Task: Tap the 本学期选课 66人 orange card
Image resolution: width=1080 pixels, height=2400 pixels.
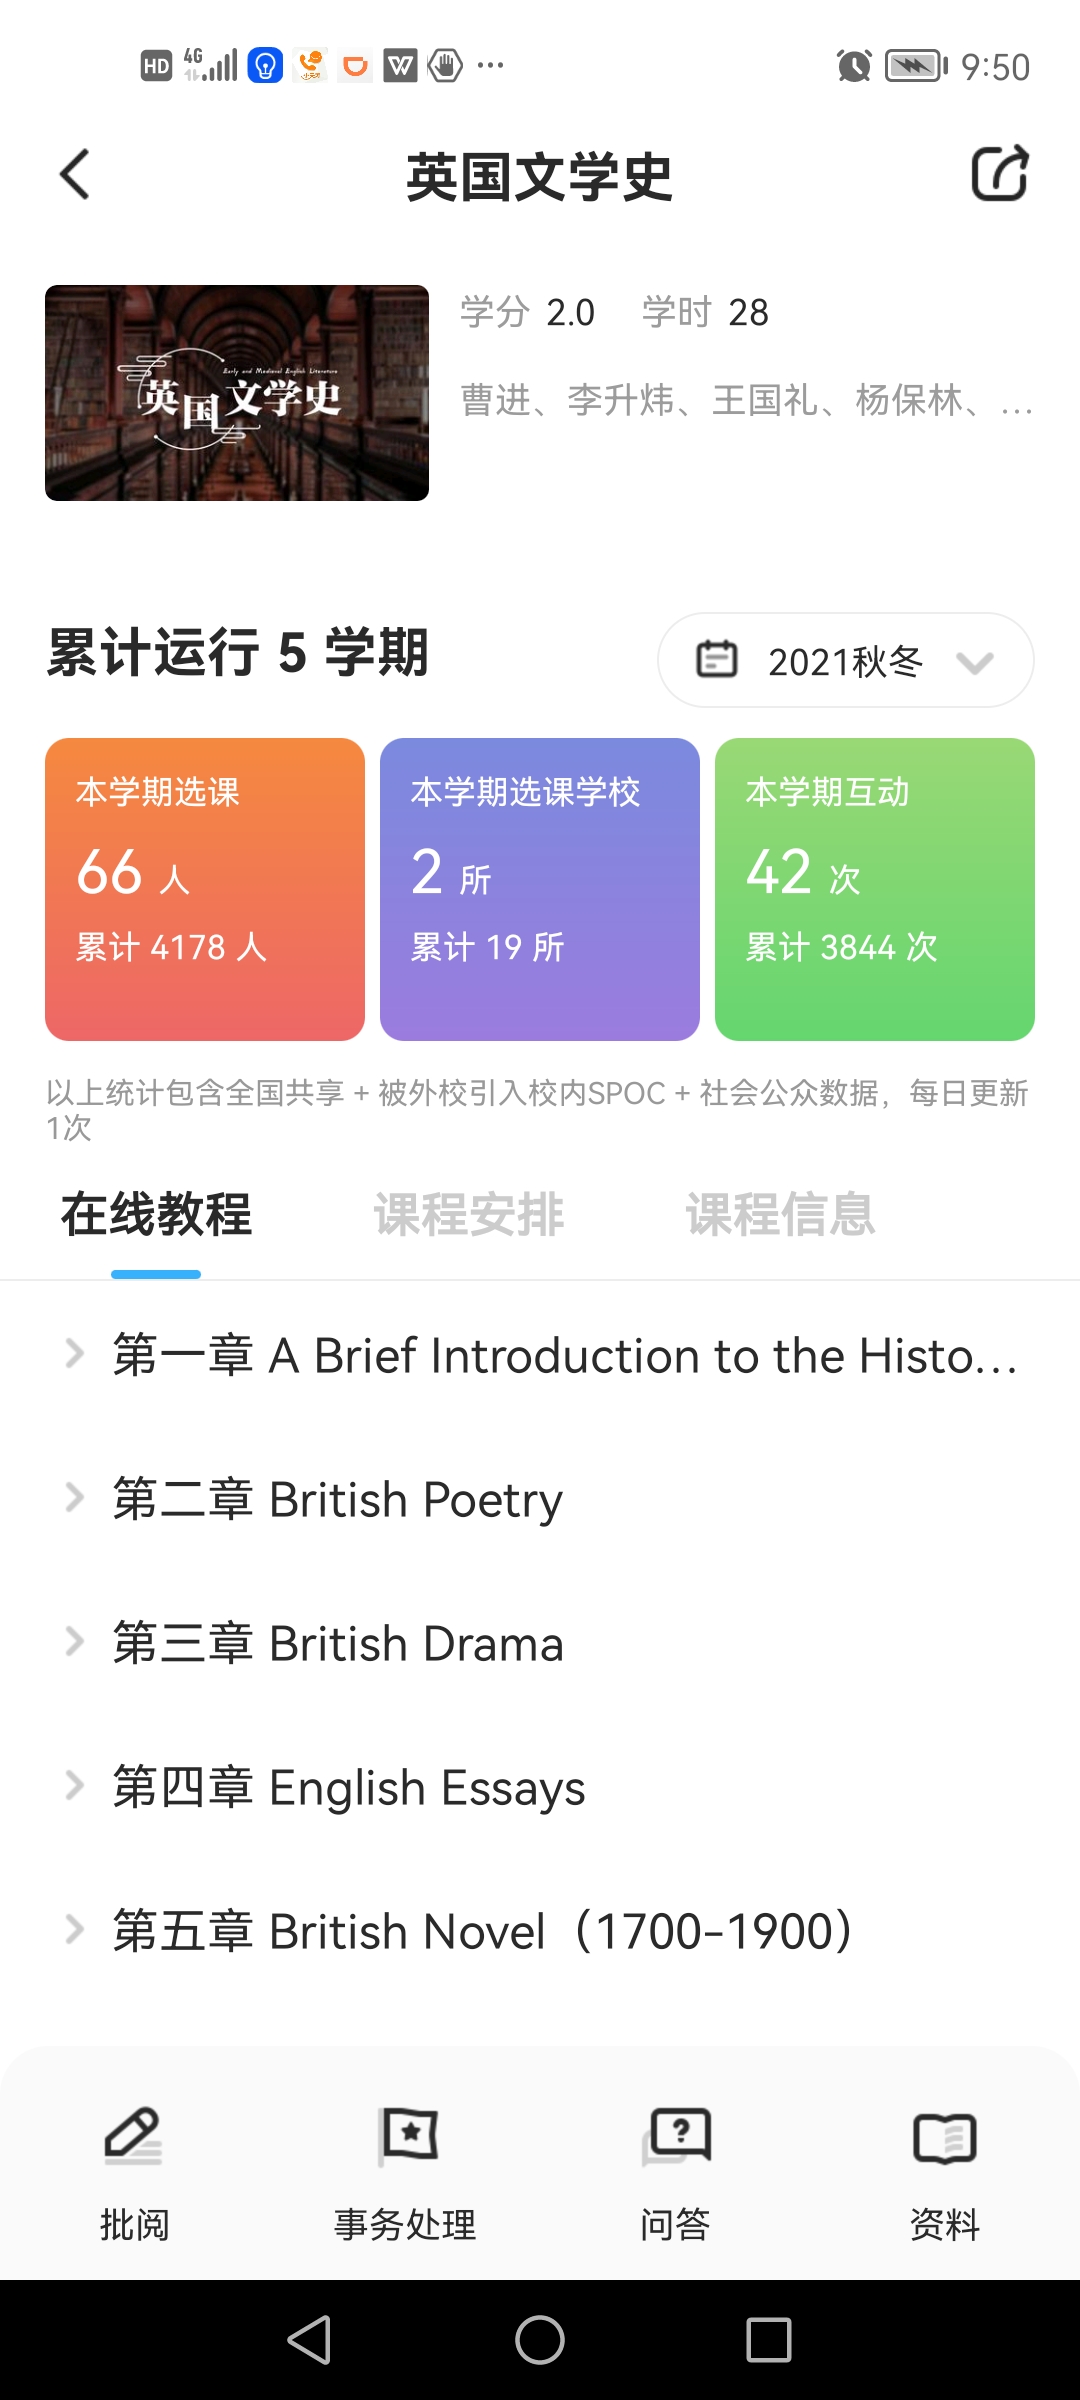Action: coord(205,889)
